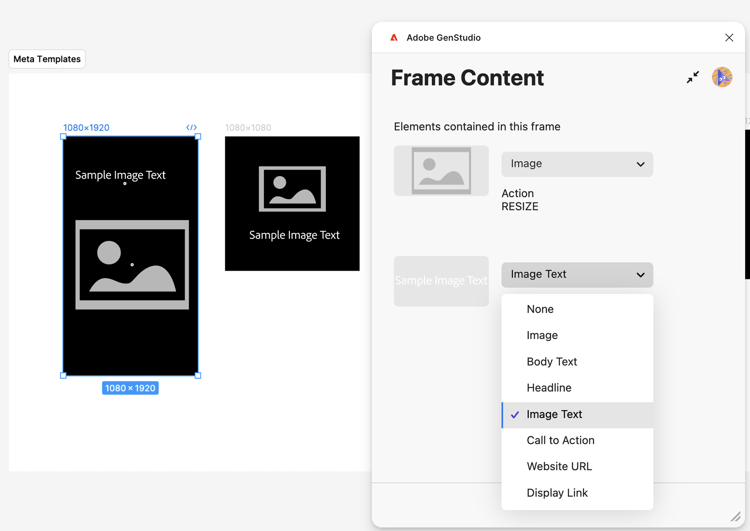Choose None from the role list
The width and height of the screenshot is (750, 531).
coord(577,309)
